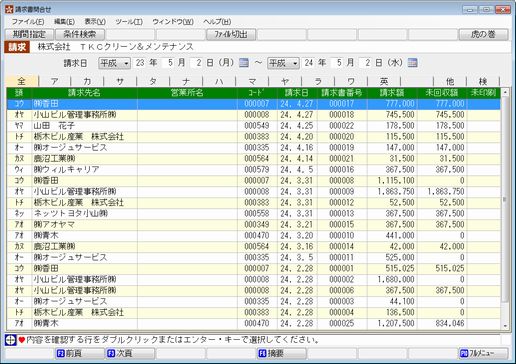Select the ワ index tab
Image resolution: width=516 pixels, height=364 pixels.
click(351, 81)
